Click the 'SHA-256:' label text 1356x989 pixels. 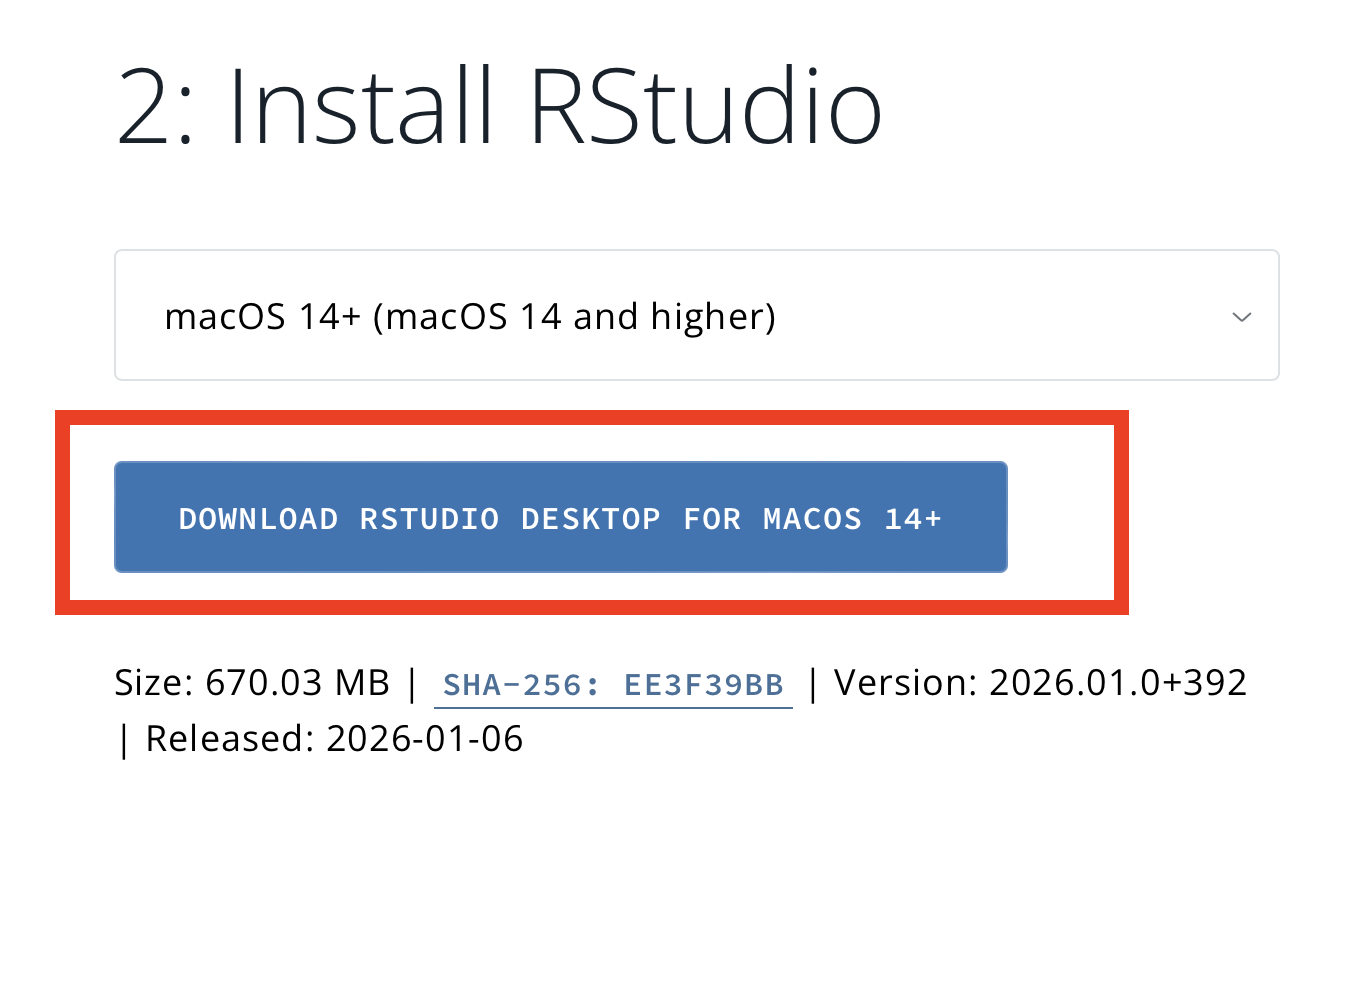tap(521, 685)
